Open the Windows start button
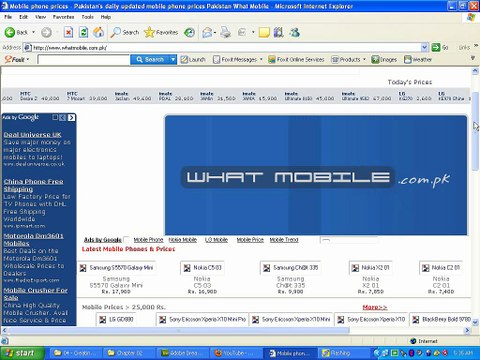The height and width of the screenshot is (360, 480). tap(22, 353)
